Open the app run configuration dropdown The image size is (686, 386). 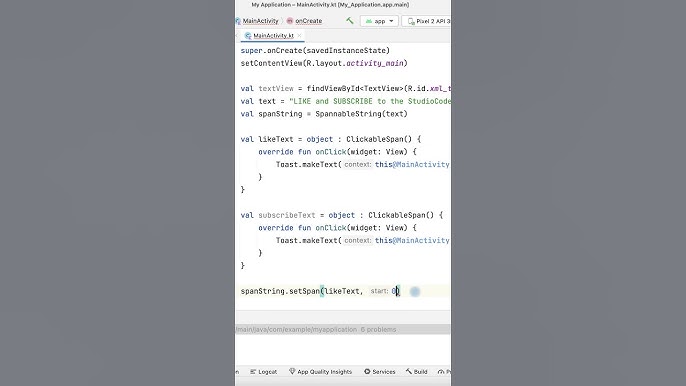[x=379, y=21]
